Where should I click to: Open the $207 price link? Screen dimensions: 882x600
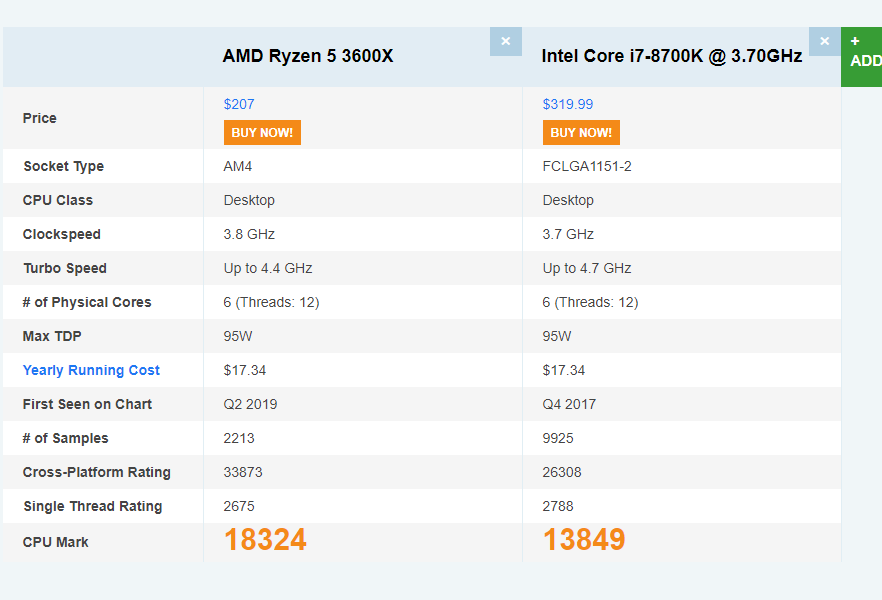point(239,104)
